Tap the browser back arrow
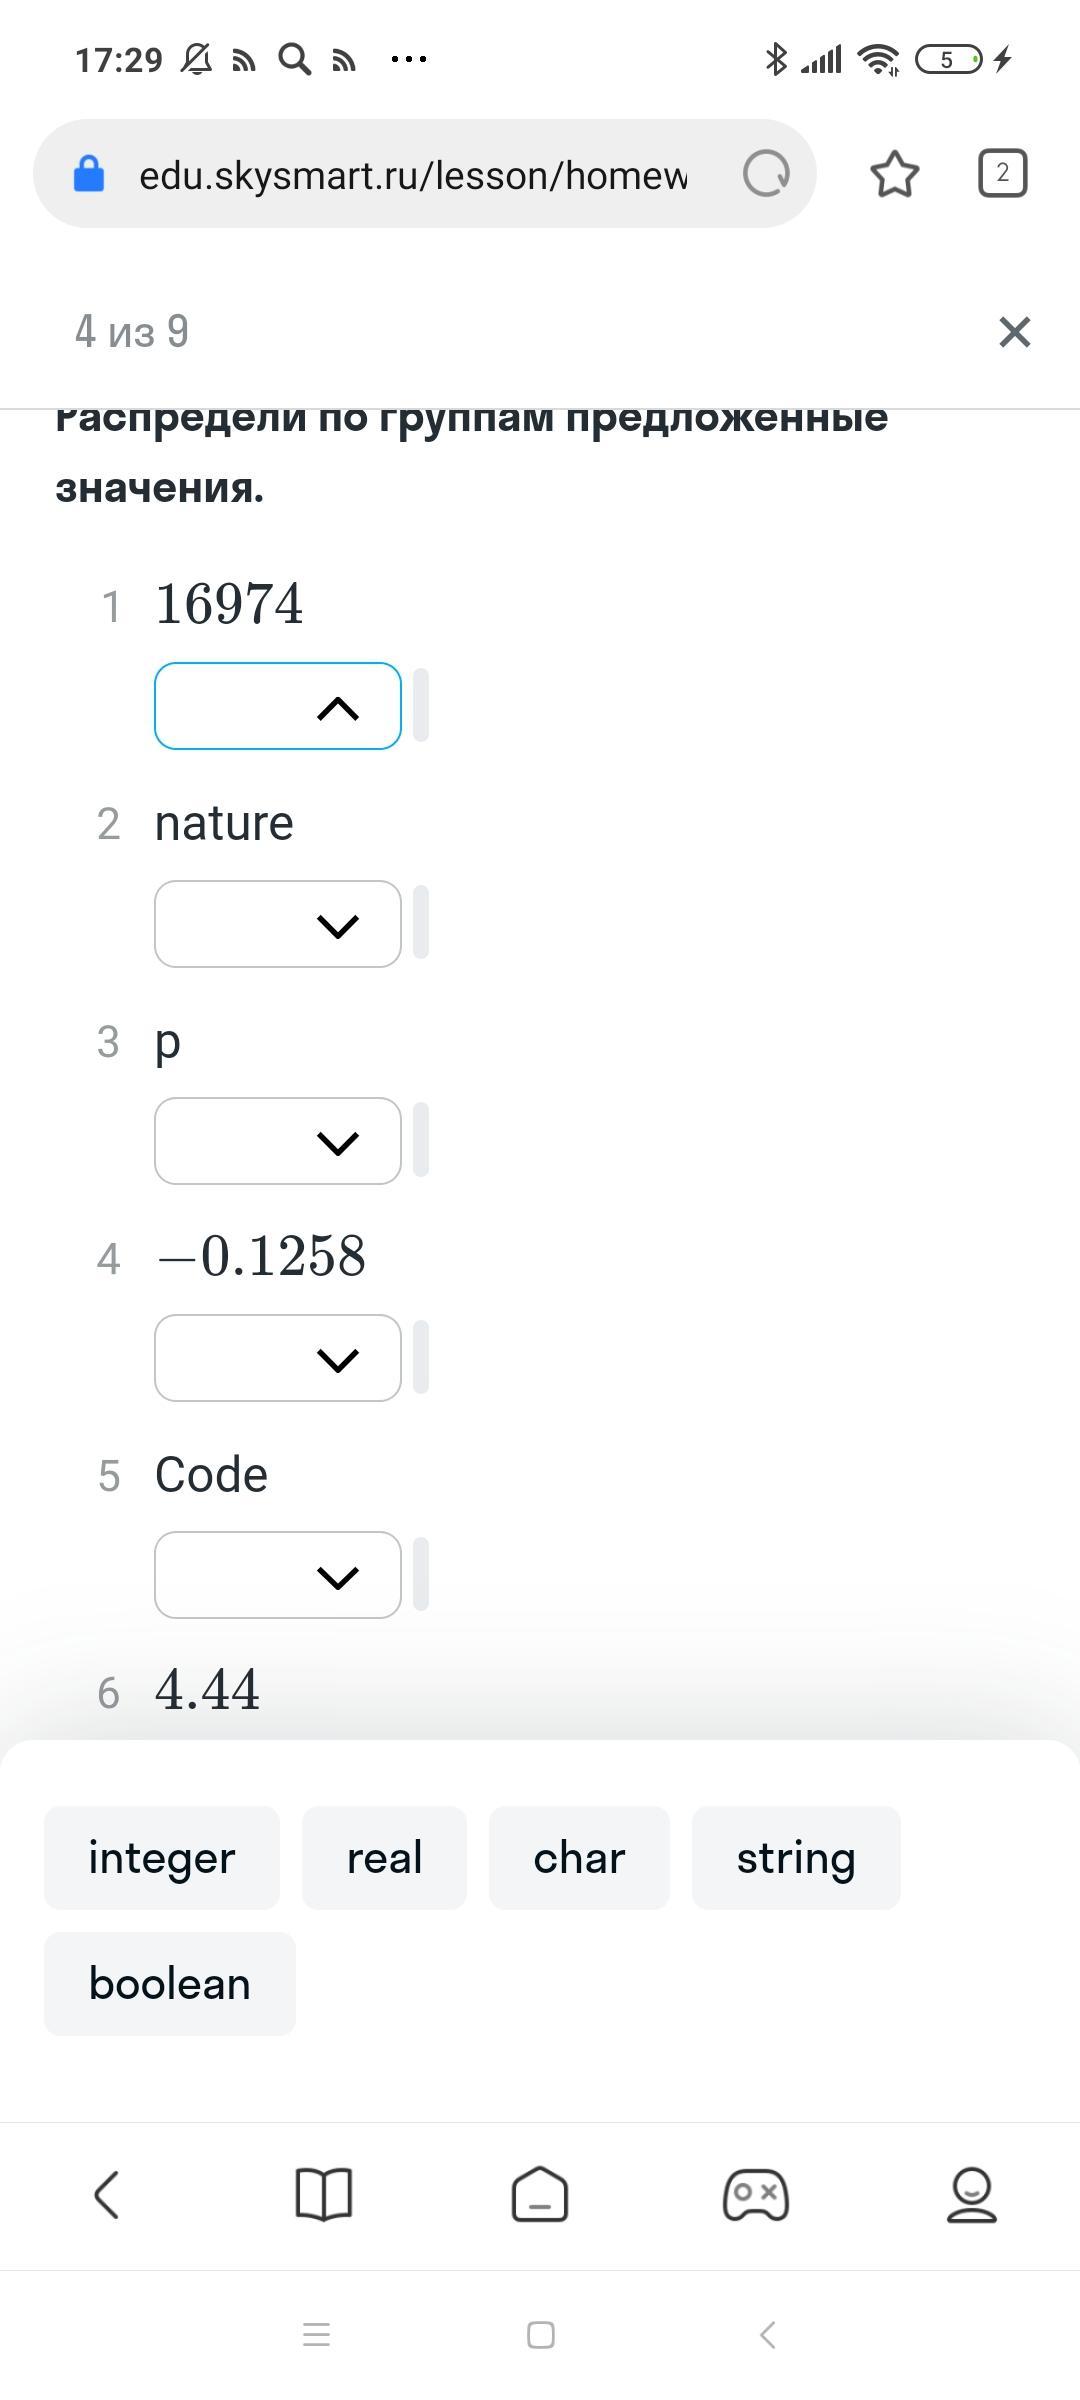This screenshot has width=1080, height=2400. click(x=107, y=2194)
